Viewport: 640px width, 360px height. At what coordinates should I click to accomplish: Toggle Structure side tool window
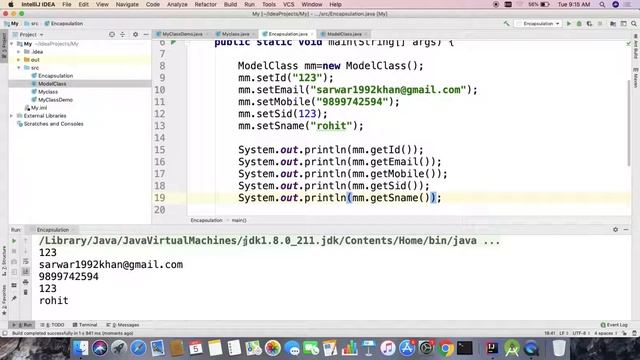coord(4,261)
